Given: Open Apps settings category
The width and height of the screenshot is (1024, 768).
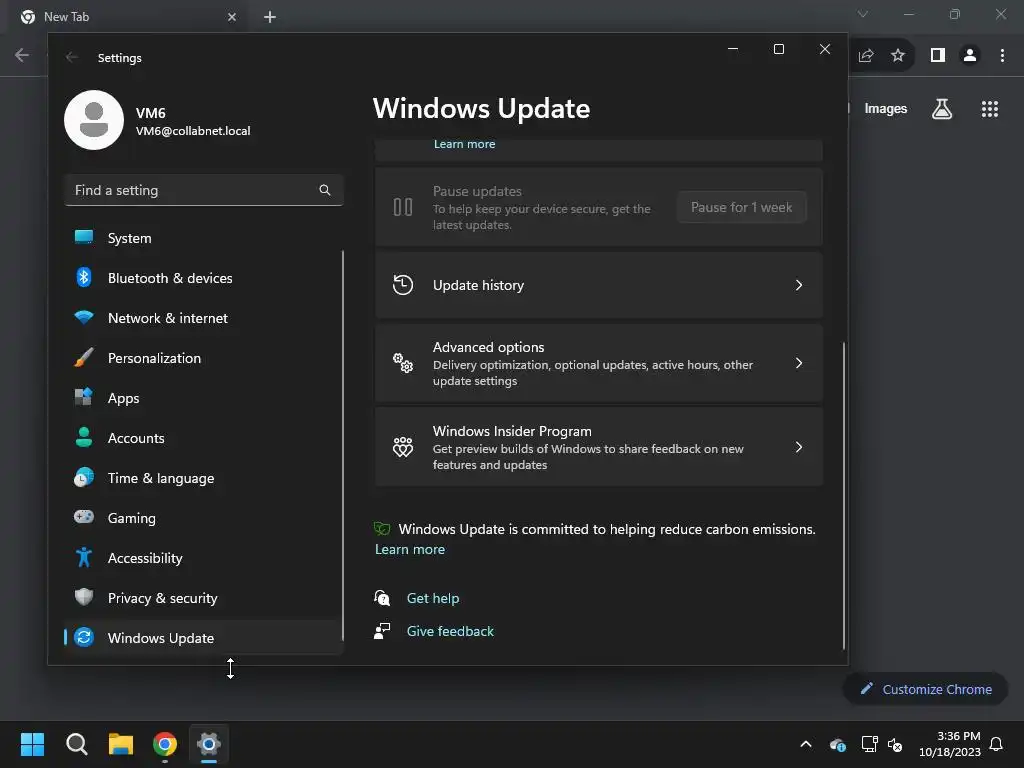Looking at the screenshot, I should [203, 398].
